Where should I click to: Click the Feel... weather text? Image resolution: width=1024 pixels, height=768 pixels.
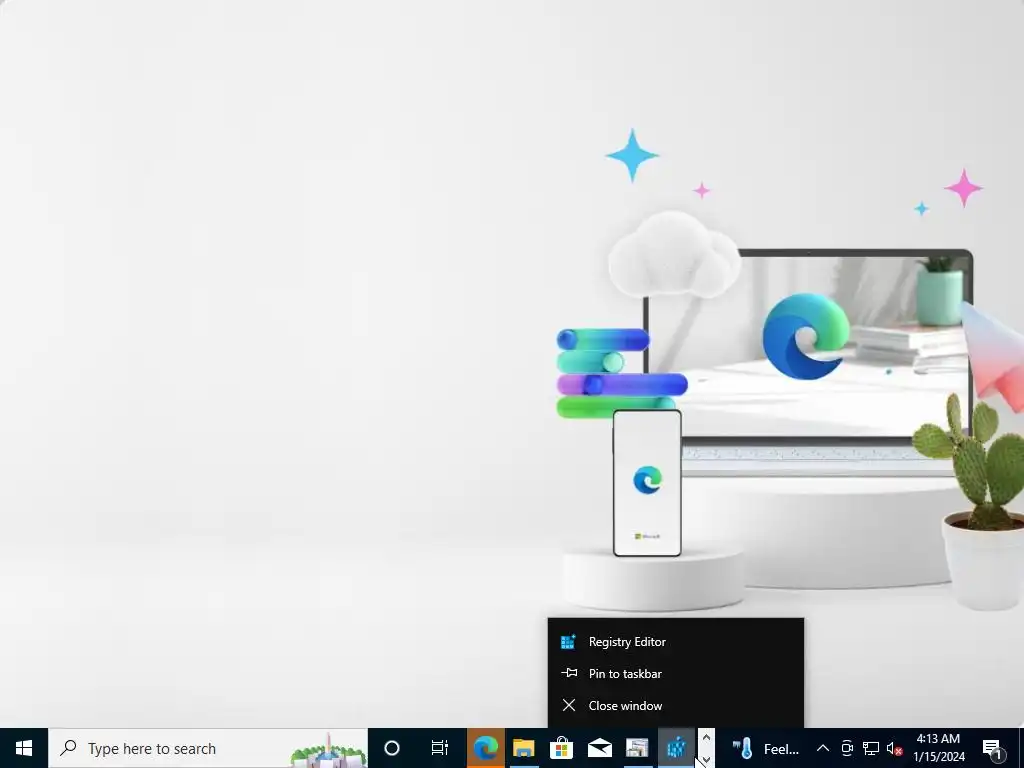pyautogui.click(x=781, y=749)
